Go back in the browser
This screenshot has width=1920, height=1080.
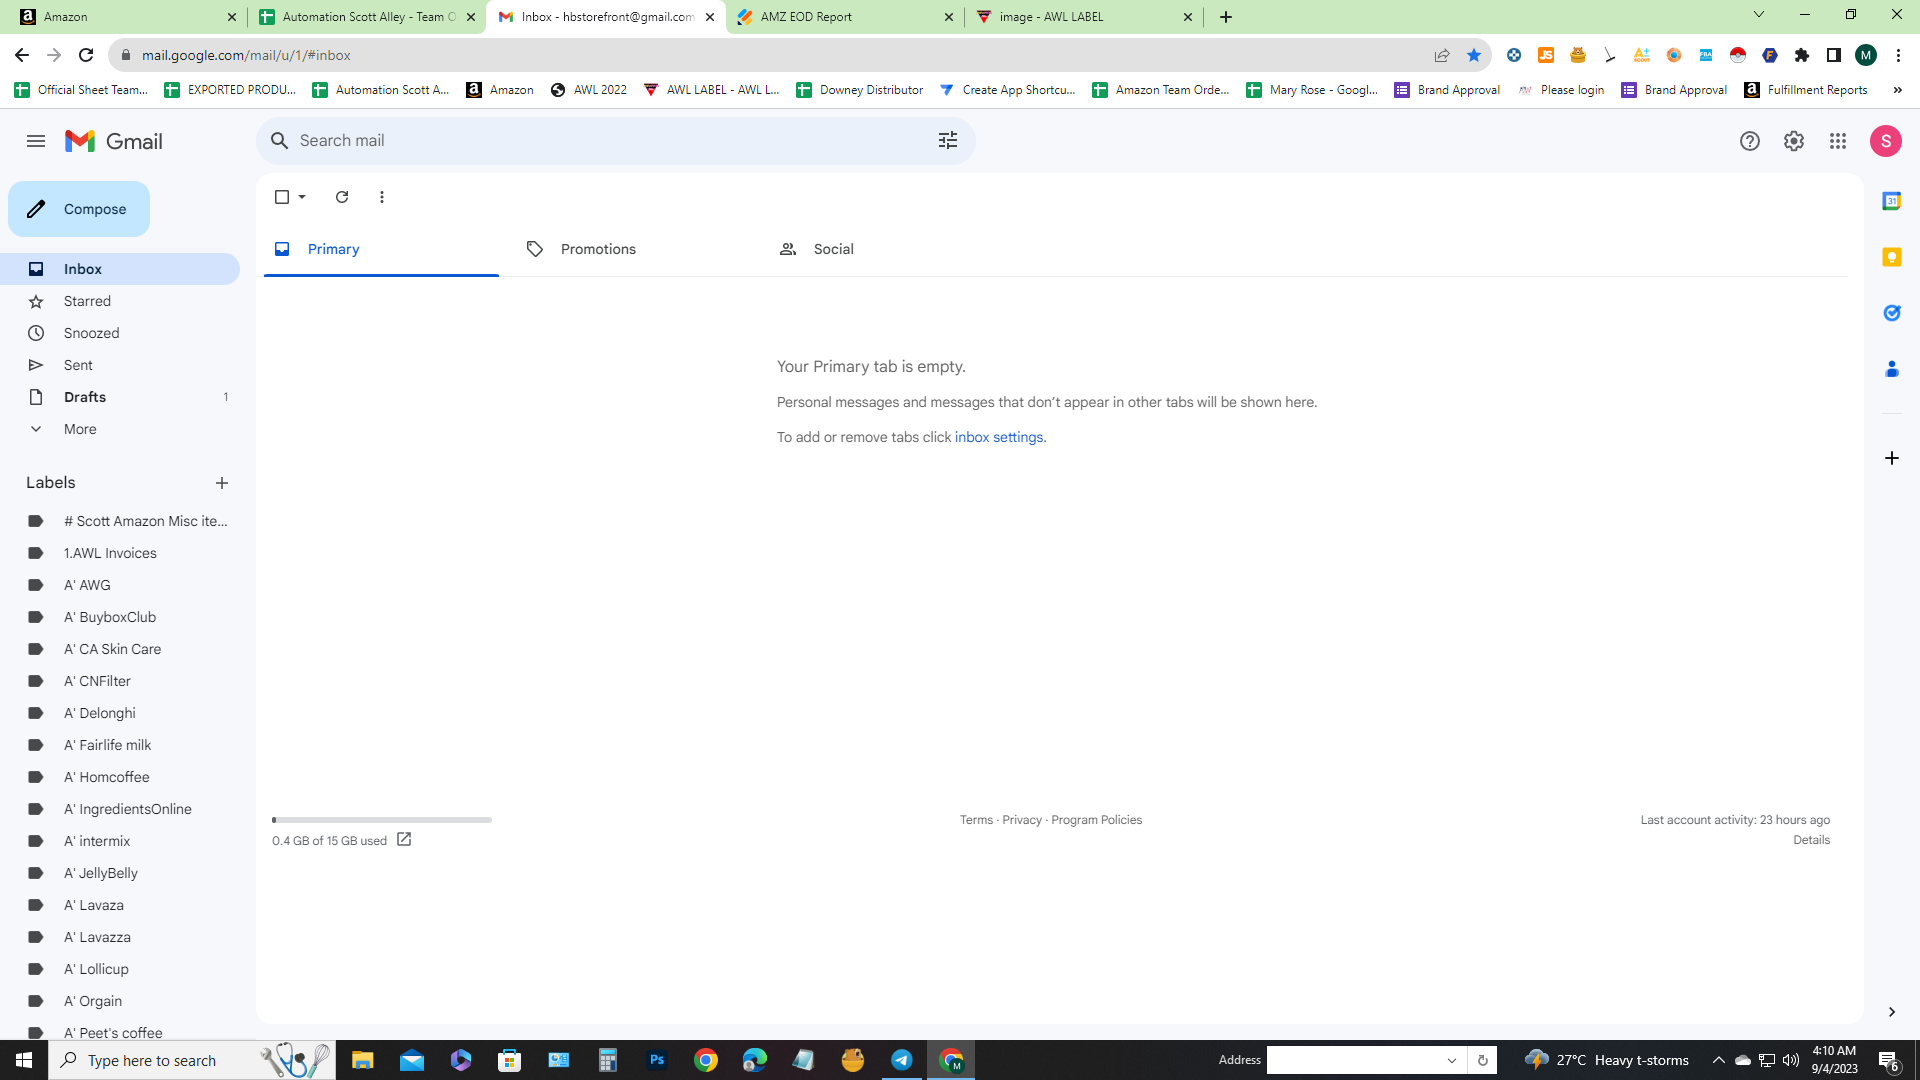click(22, 55)
